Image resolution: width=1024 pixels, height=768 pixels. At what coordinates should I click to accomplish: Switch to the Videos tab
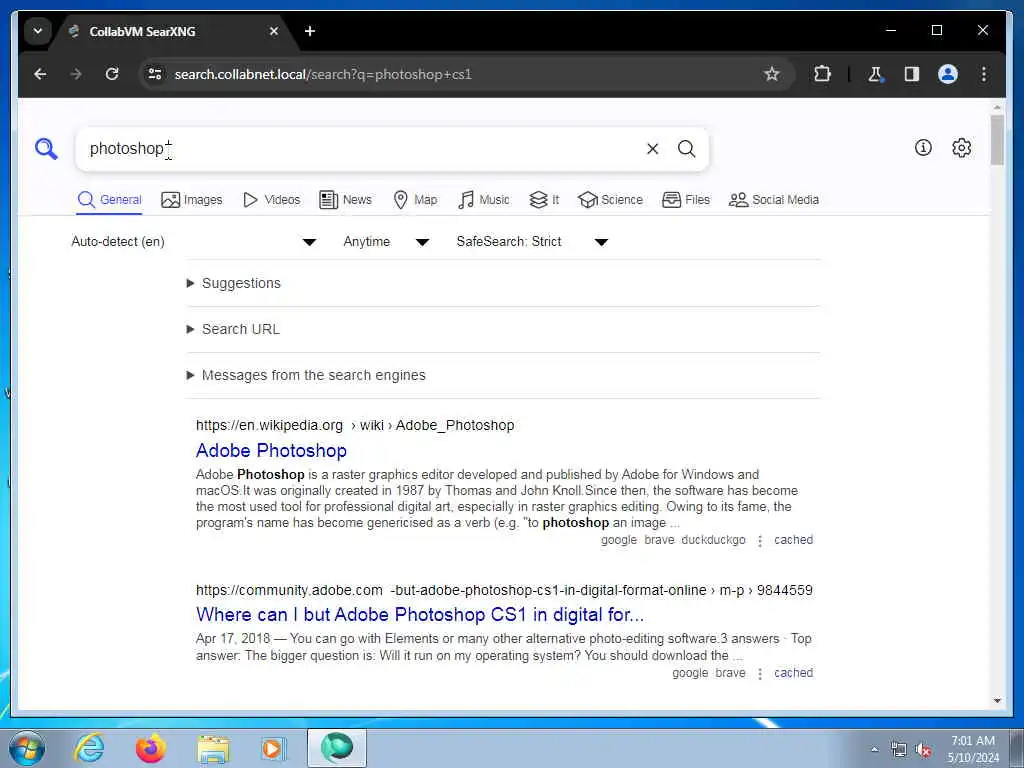(x=271, y=200)
